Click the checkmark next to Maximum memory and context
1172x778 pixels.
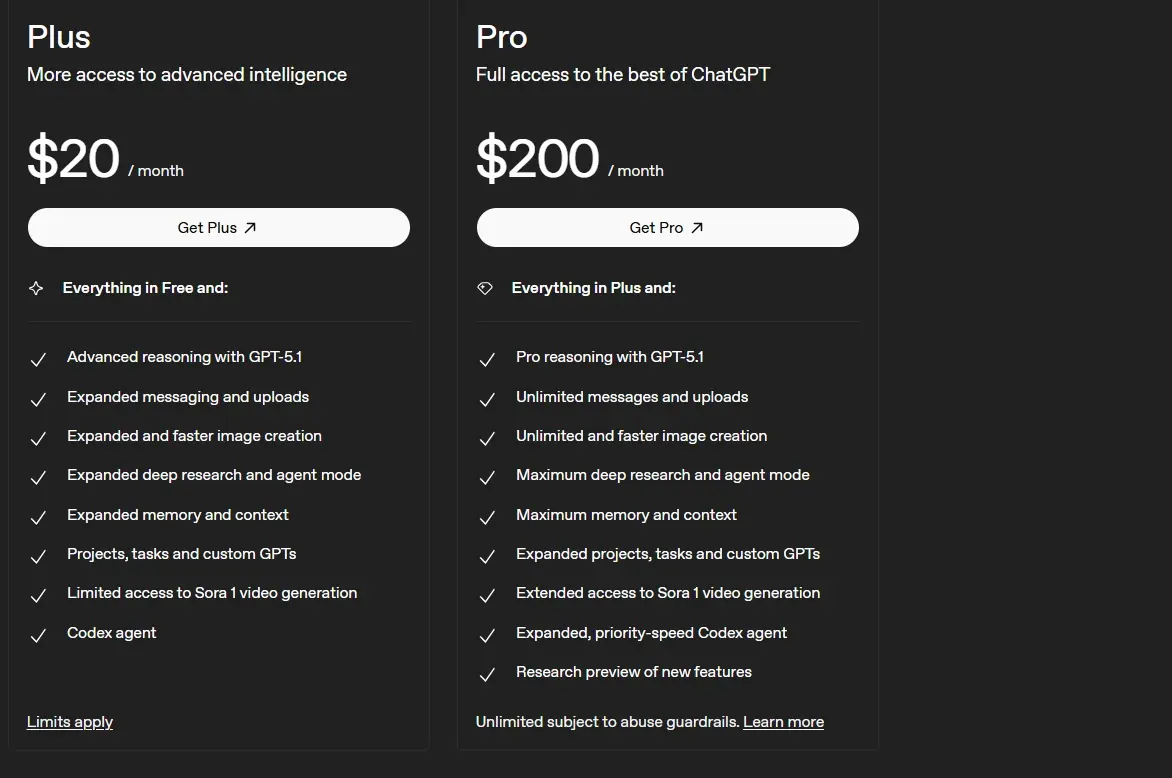487,518
